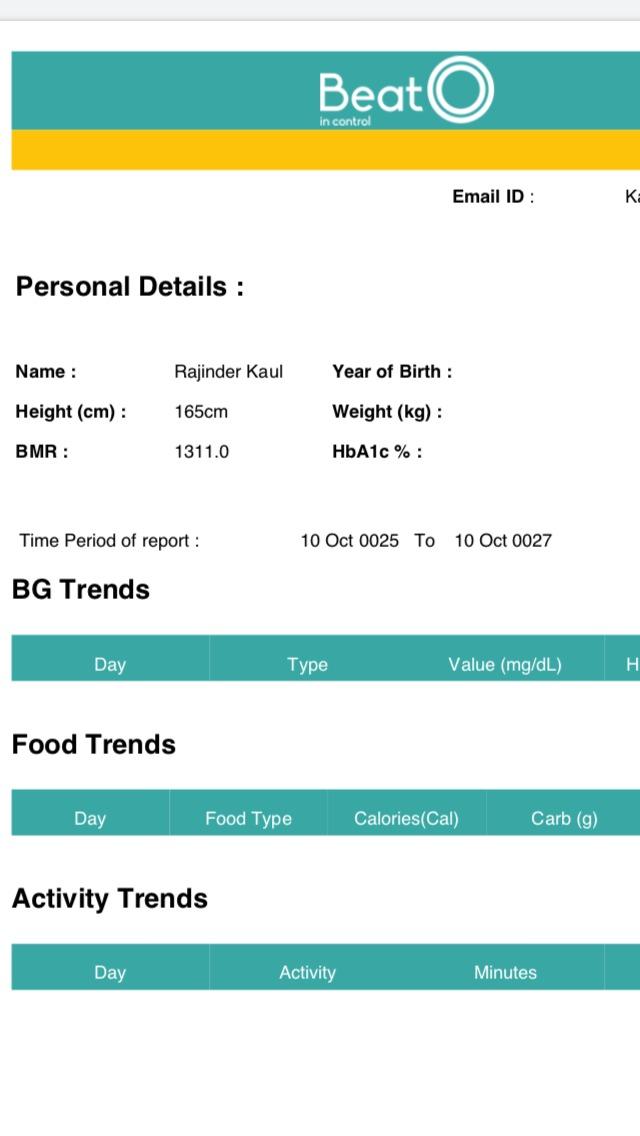Click the Weight (kg) label
Screen dimensions: 640x1136
point(387,412)
